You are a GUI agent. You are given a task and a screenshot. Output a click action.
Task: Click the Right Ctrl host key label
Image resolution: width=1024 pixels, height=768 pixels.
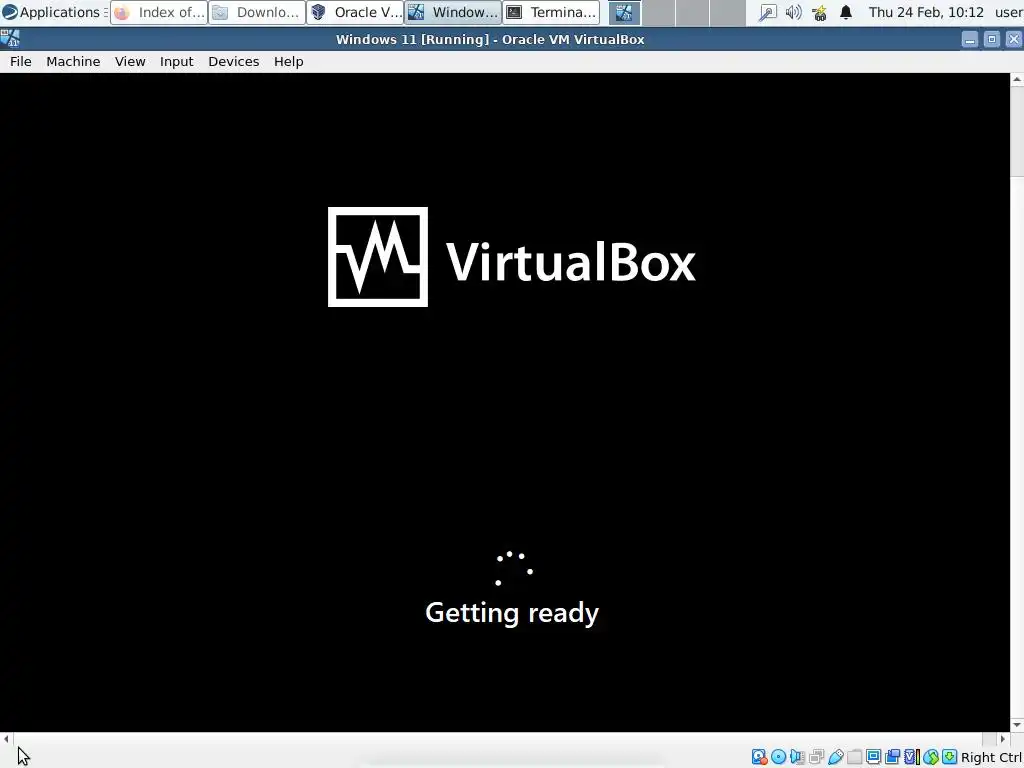[992, 758]
